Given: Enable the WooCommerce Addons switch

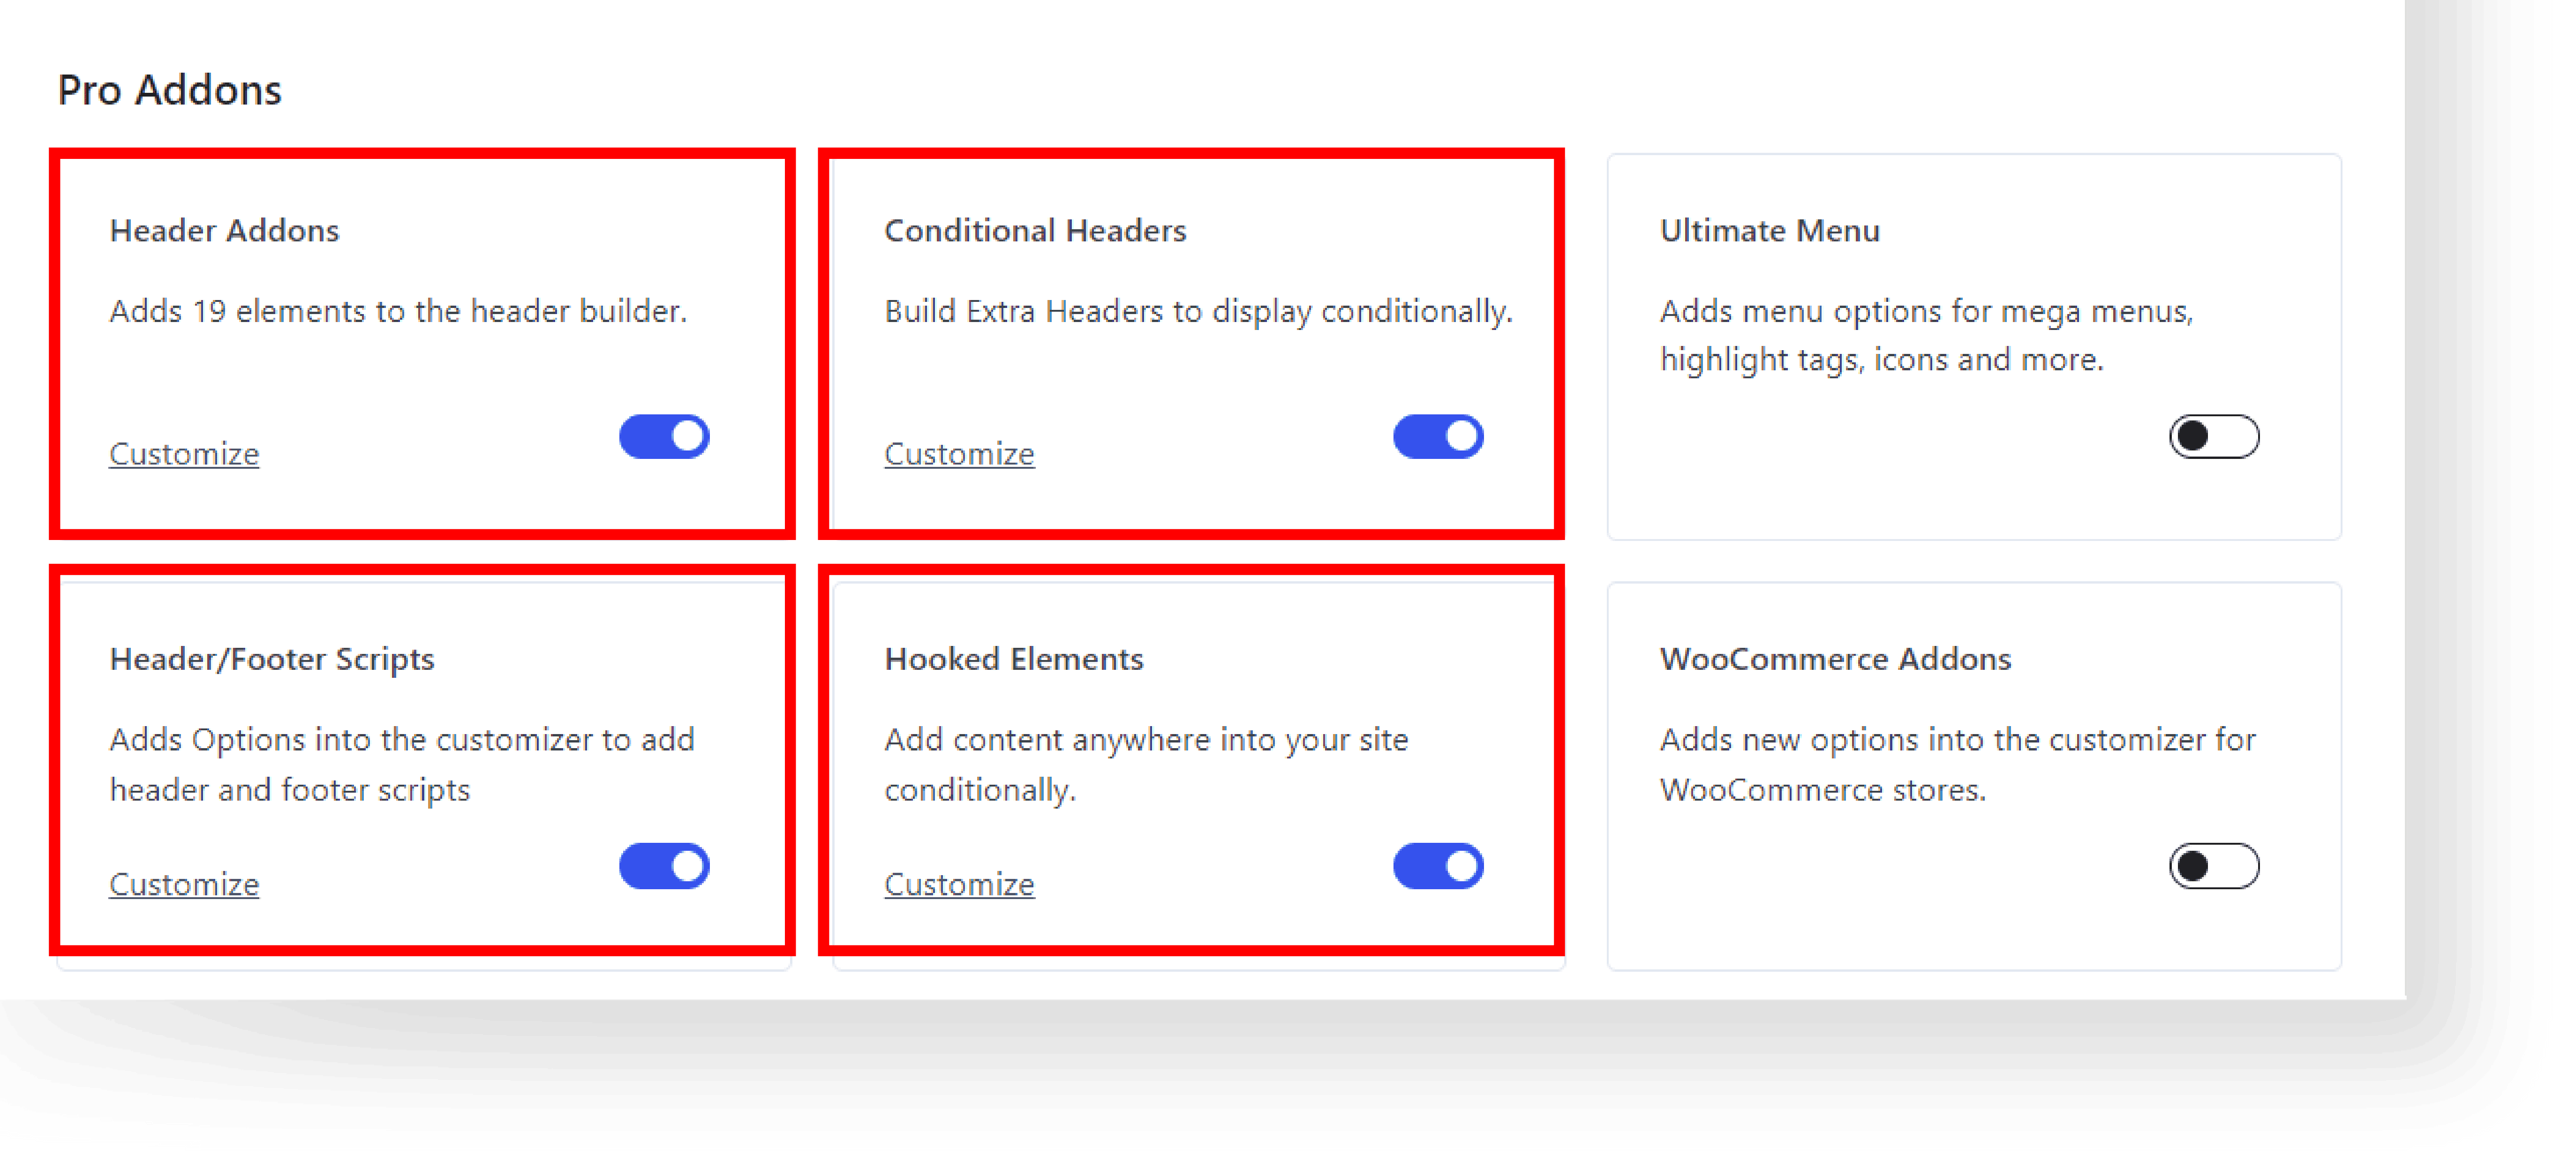Looking at the screenshot, I should pyautogui.click(x=2214, y=866).
